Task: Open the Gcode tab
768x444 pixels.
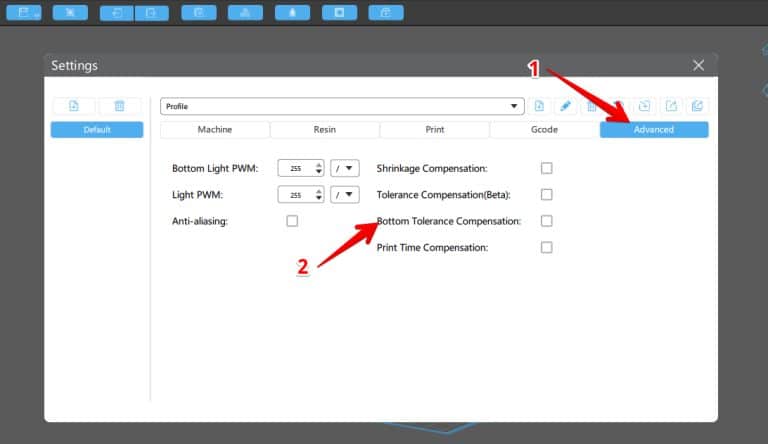Action: click(x=544, y=129)
